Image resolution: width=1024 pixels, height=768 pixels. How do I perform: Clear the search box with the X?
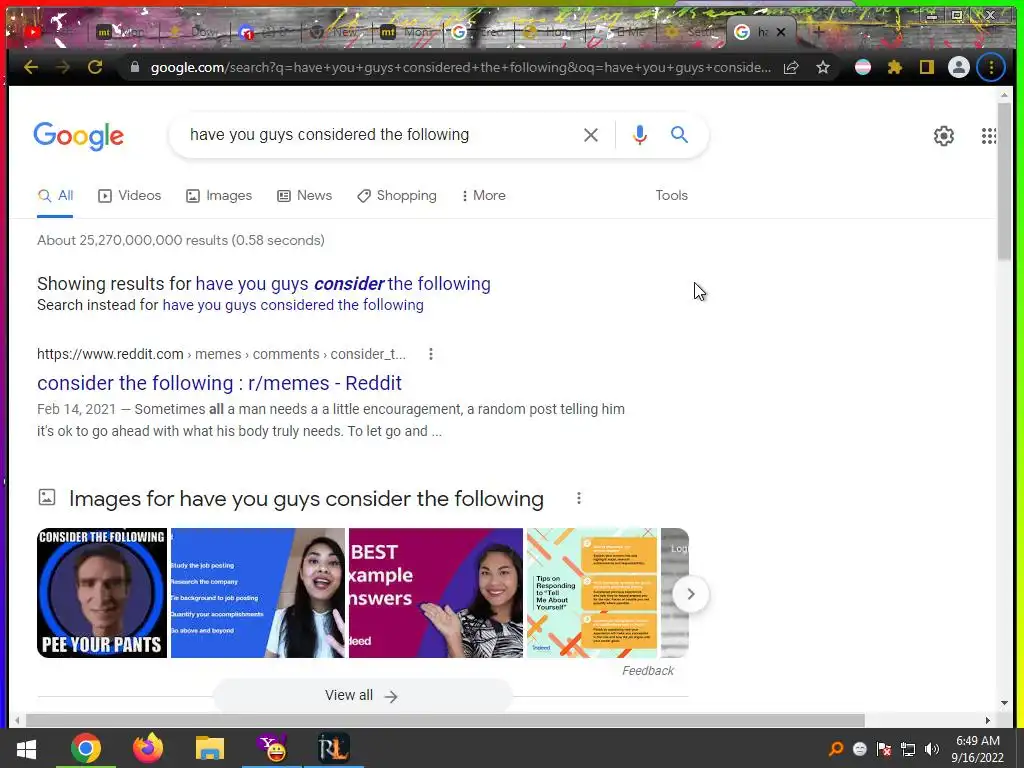click(590, 135)
